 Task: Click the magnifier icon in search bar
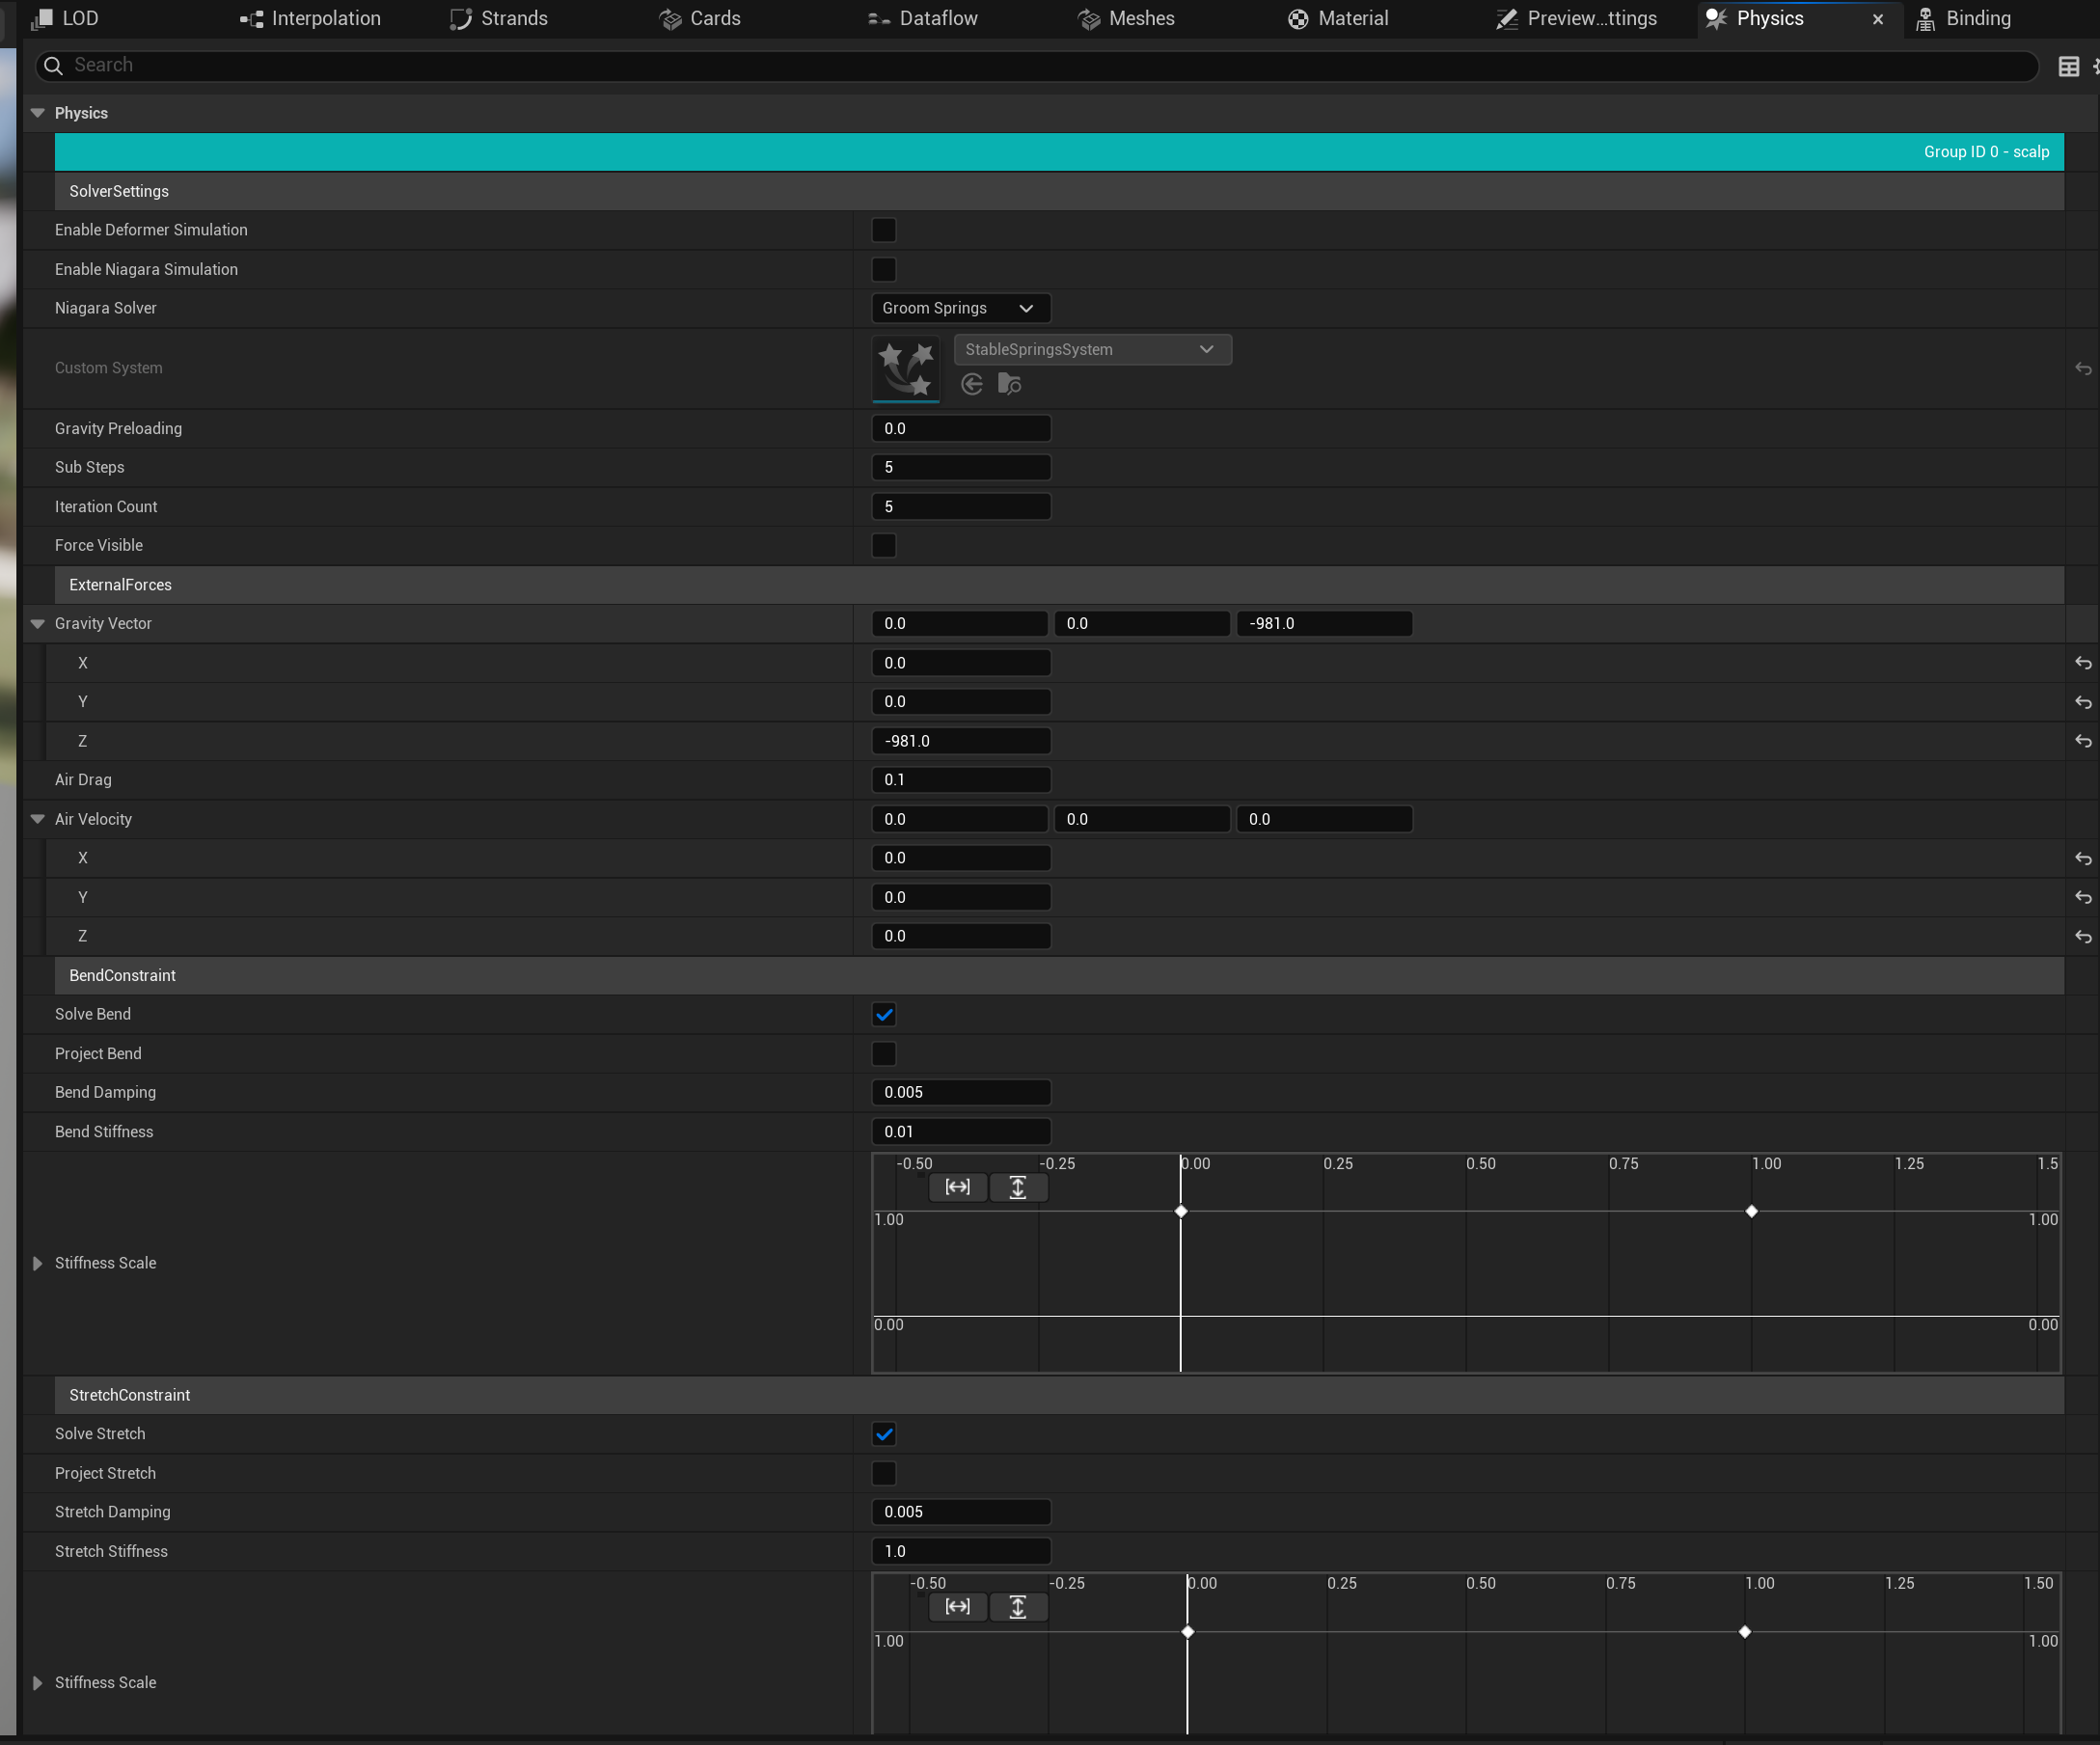click(54, 65)
